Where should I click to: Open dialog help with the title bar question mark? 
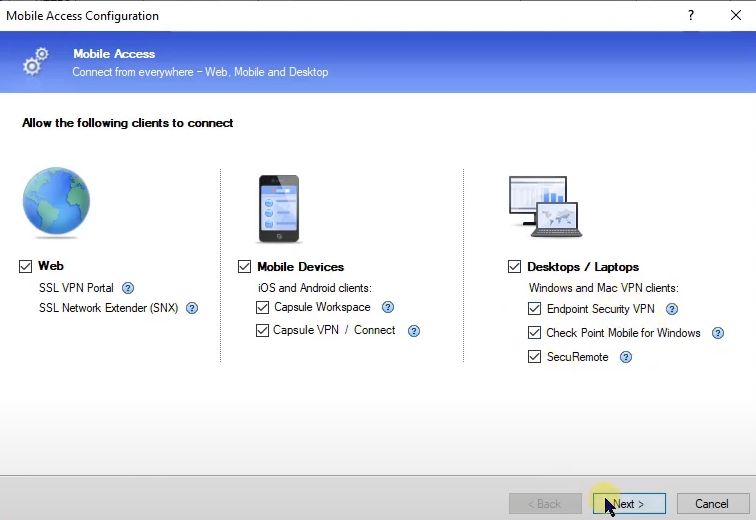coord(691,15)
